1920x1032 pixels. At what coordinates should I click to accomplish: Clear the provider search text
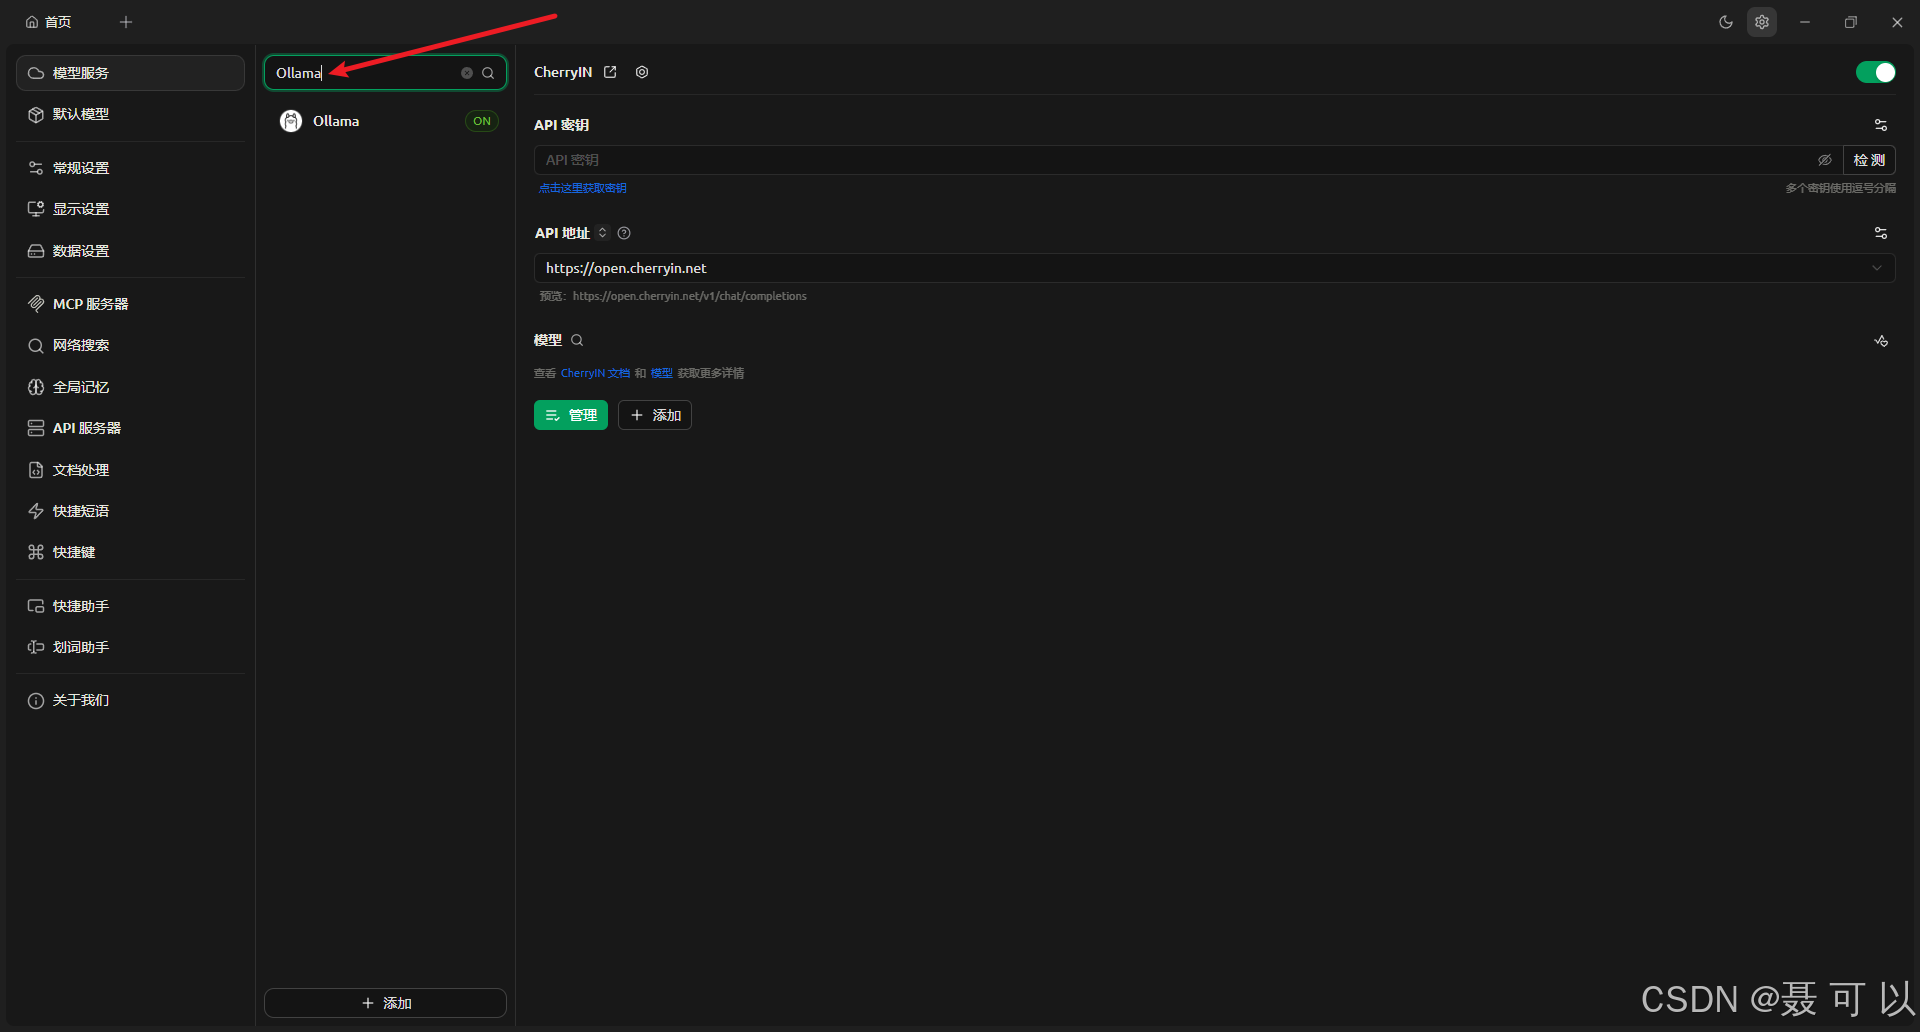tap(467, 73)
